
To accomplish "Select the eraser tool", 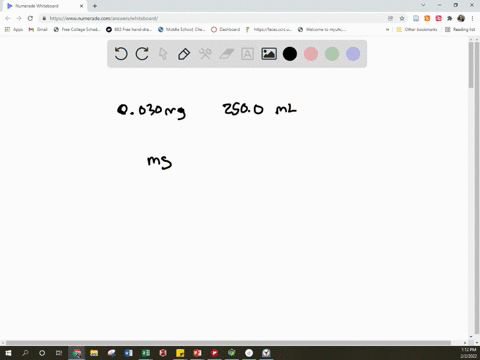I will [x=227, y=54].
